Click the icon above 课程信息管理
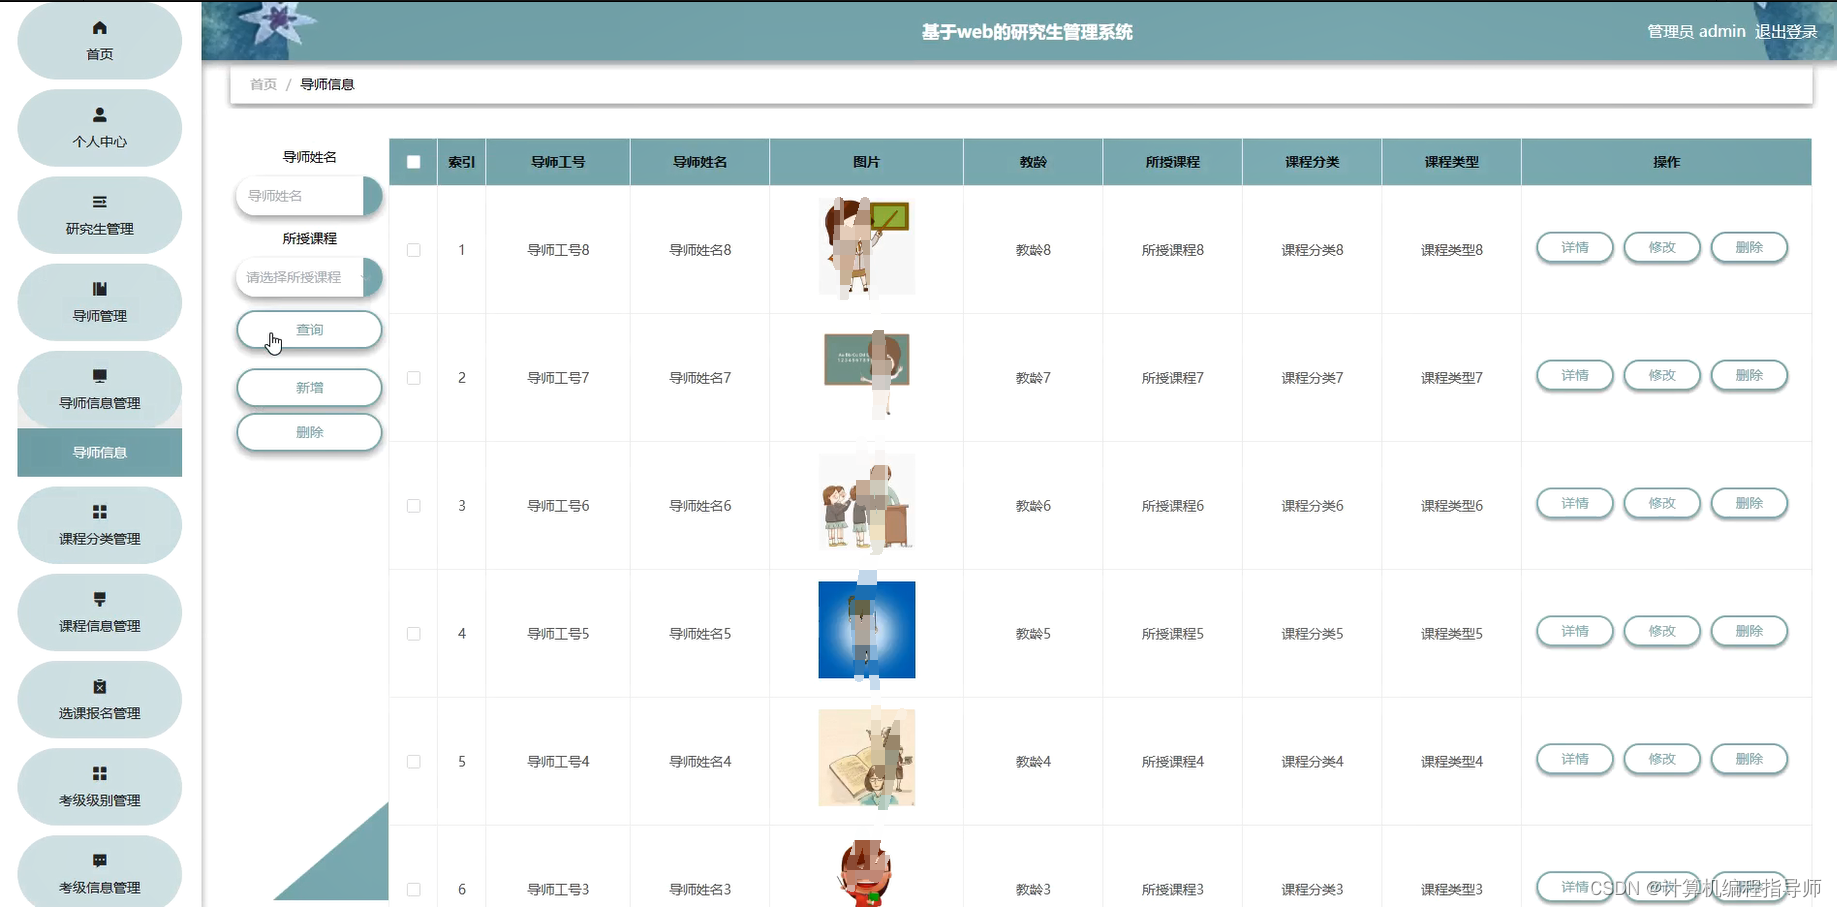Screen dimensions: 1837x907 tap(99, 599)
